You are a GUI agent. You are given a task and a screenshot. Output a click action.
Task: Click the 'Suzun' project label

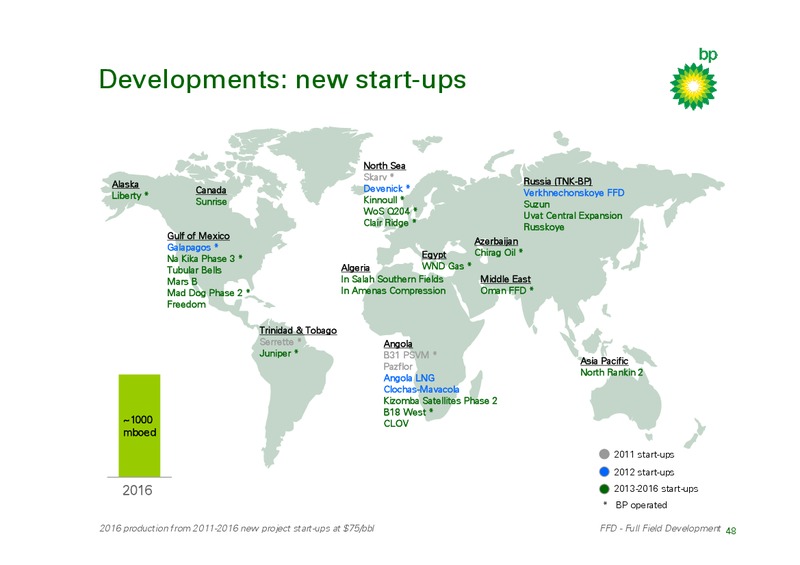[536, 204]
